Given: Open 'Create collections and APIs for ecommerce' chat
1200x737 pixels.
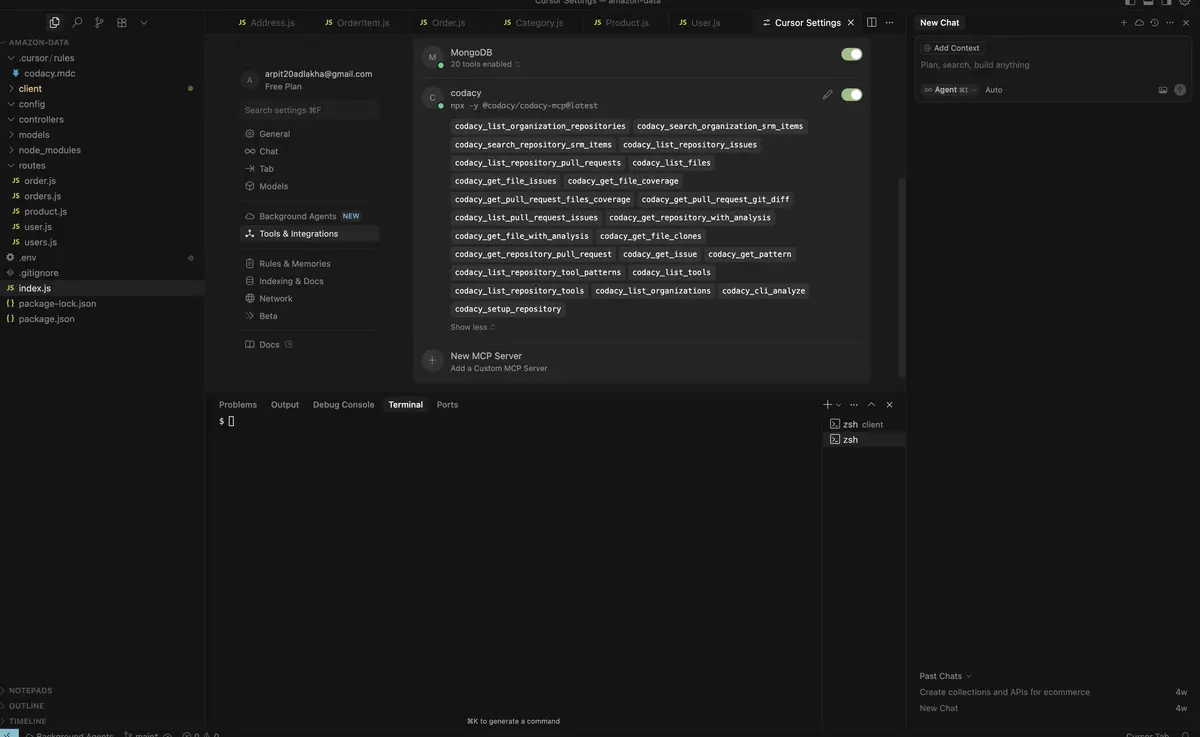Looking at the screenshot, I should point(1005,692).
